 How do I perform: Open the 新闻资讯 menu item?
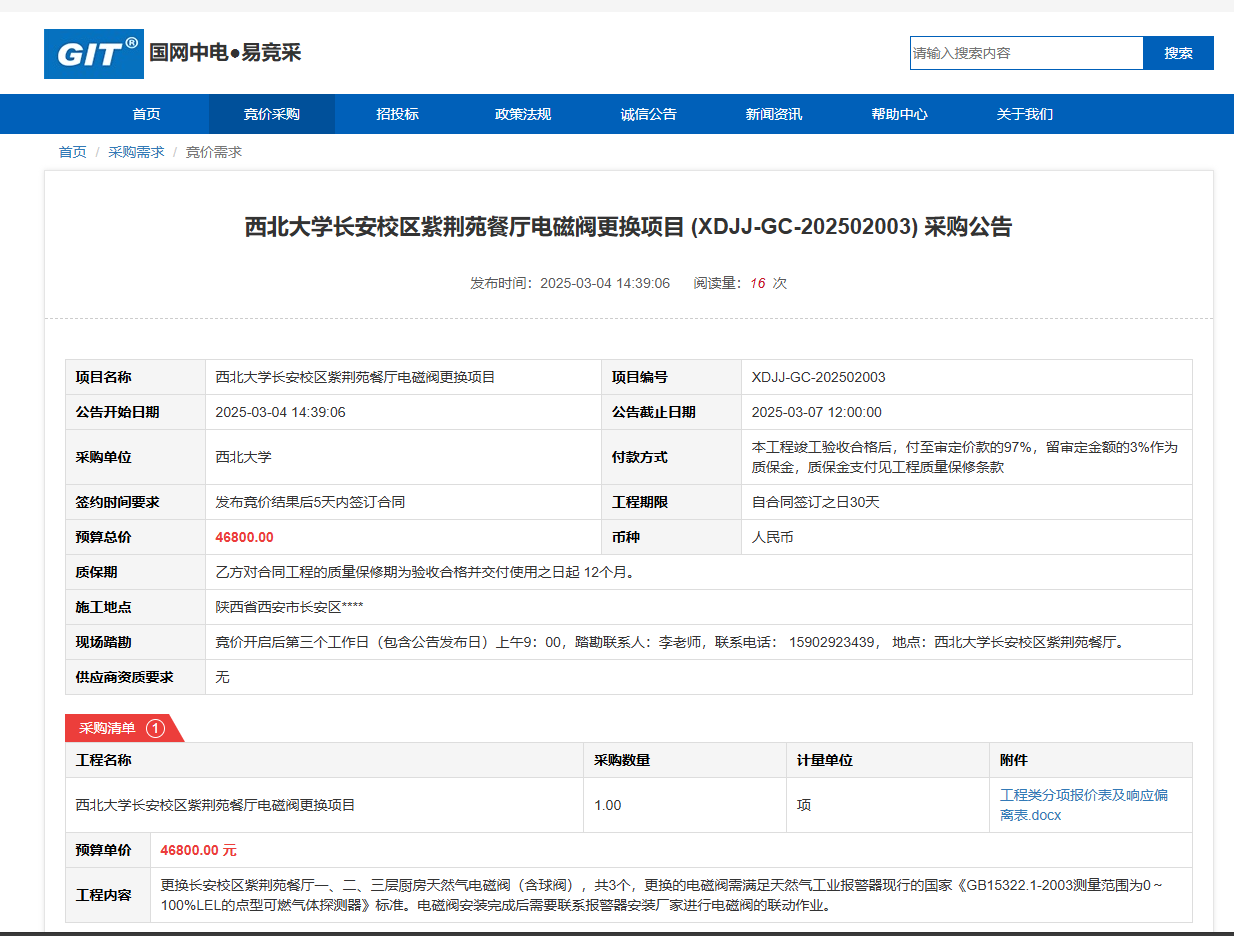773,114
